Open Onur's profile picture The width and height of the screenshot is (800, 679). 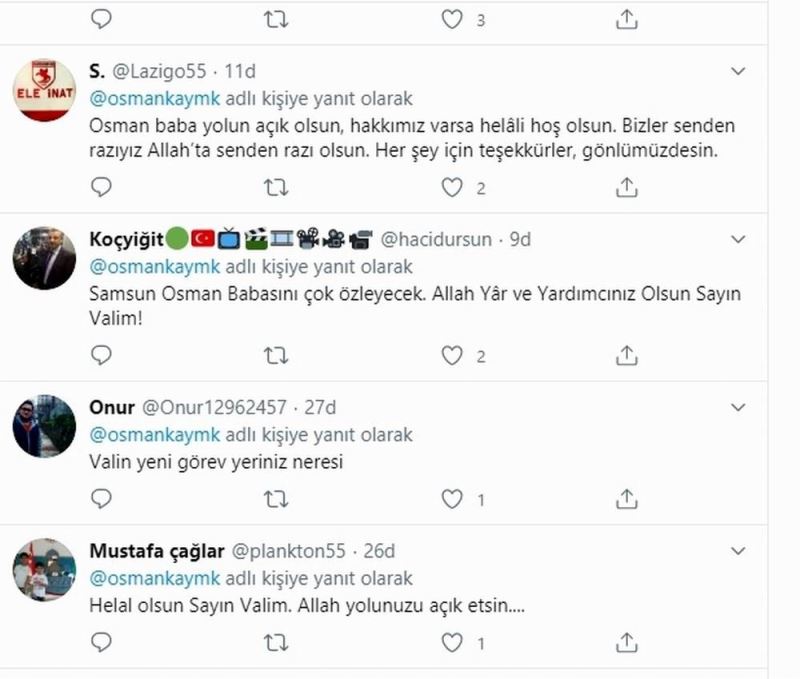click(x=44, y=426)
